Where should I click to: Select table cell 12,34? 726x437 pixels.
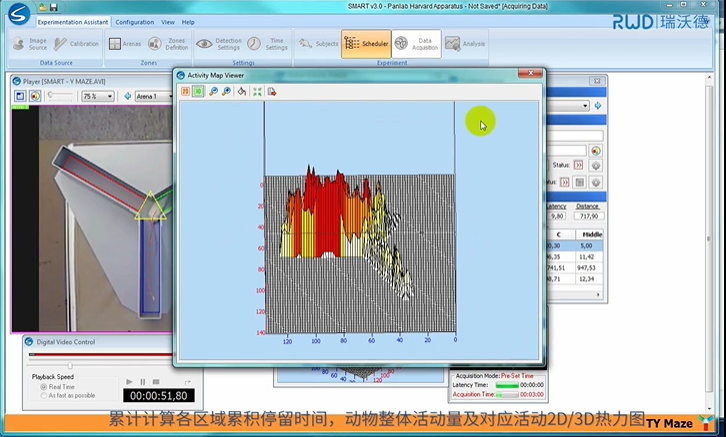tap(589, 279)
